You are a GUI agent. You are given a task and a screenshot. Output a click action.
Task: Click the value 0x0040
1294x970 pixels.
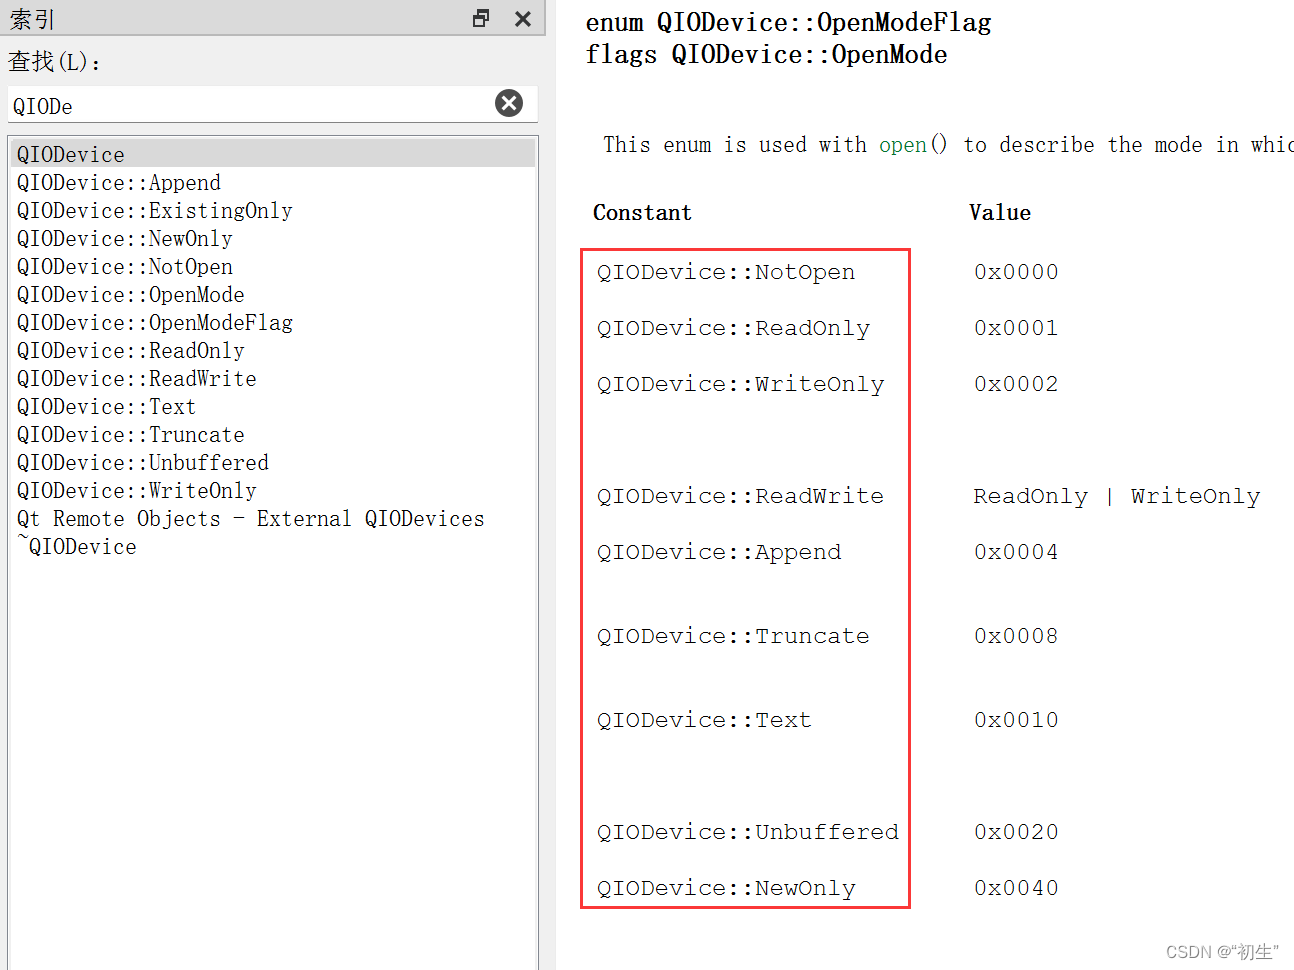tap(1016, 888)
